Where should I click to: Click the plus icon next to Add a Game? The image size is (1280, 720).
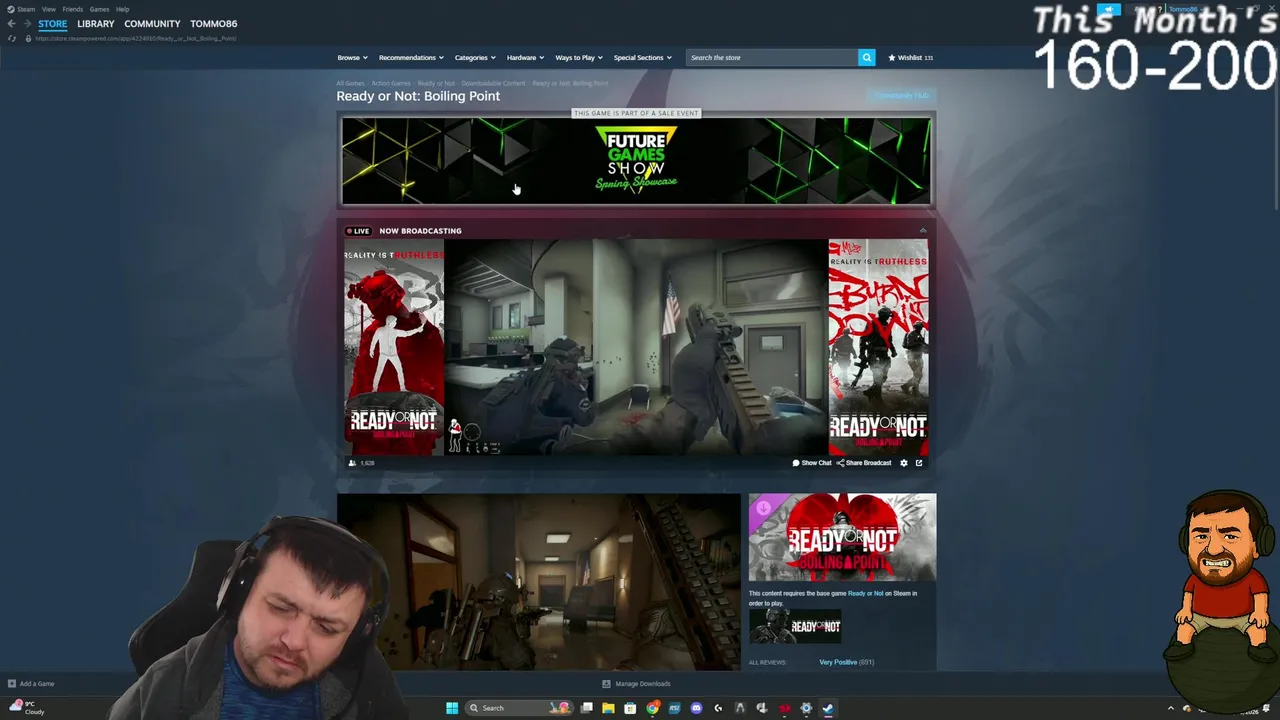(x=12, y=684)
